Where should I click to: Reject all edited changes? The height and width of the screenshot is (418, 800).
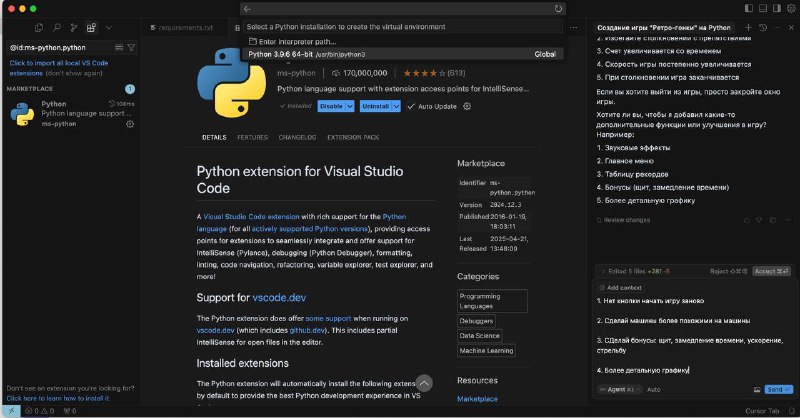pyautogui.click(x=728, y=272)
